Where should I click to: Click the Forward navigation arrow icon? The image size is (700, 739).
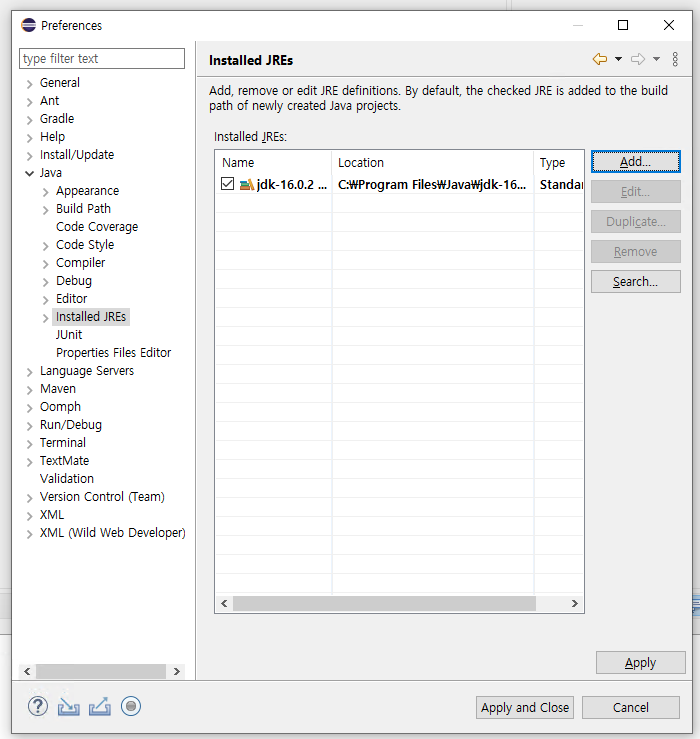click(x=637, y=60)
